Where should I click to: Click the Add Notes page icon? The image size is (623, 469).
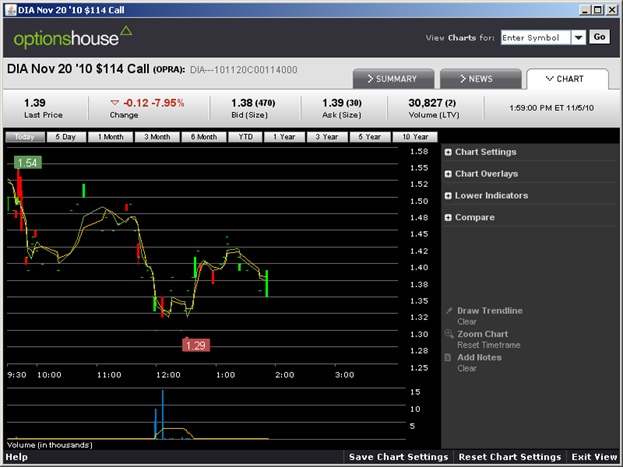coord(448,357)
